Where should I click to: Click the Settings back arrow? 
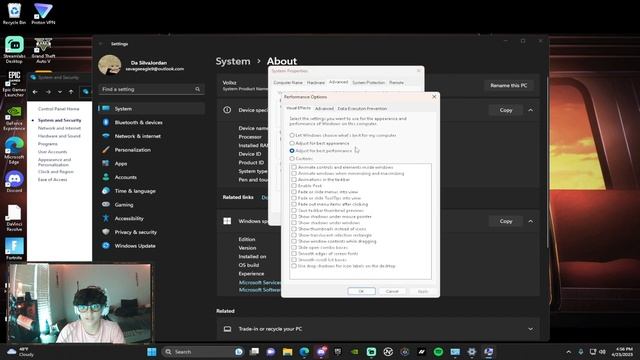click(101, 44)
